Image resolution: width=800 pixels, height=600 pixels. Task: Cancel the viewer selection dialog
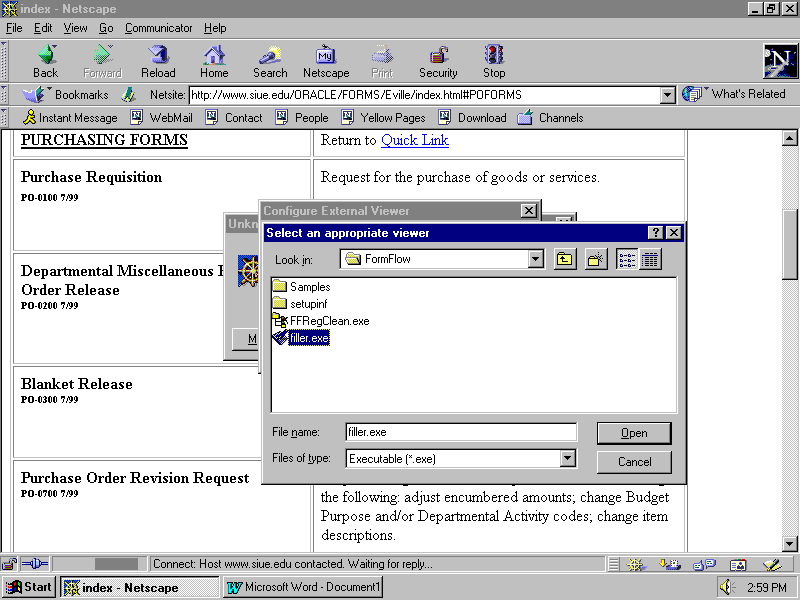tap(634, 462)
